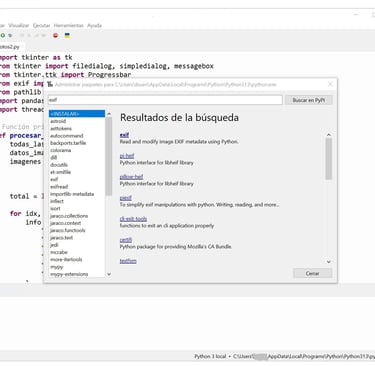Click package list scrollbar up arrow
This screenshot has width=375, height=366.
pyautogui.click(x=109, y=114)
